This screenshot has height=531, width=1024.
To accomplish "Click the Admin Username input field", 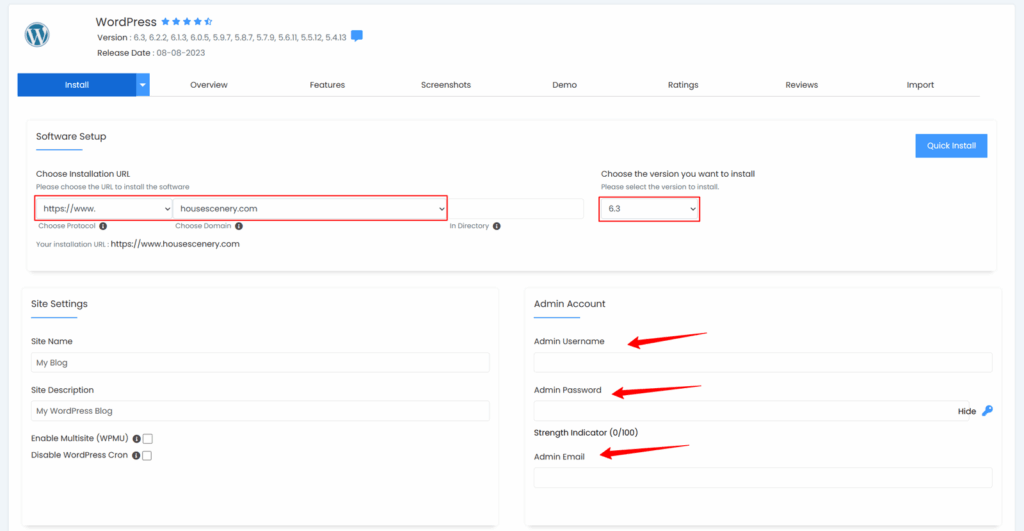I will (763, 362).
